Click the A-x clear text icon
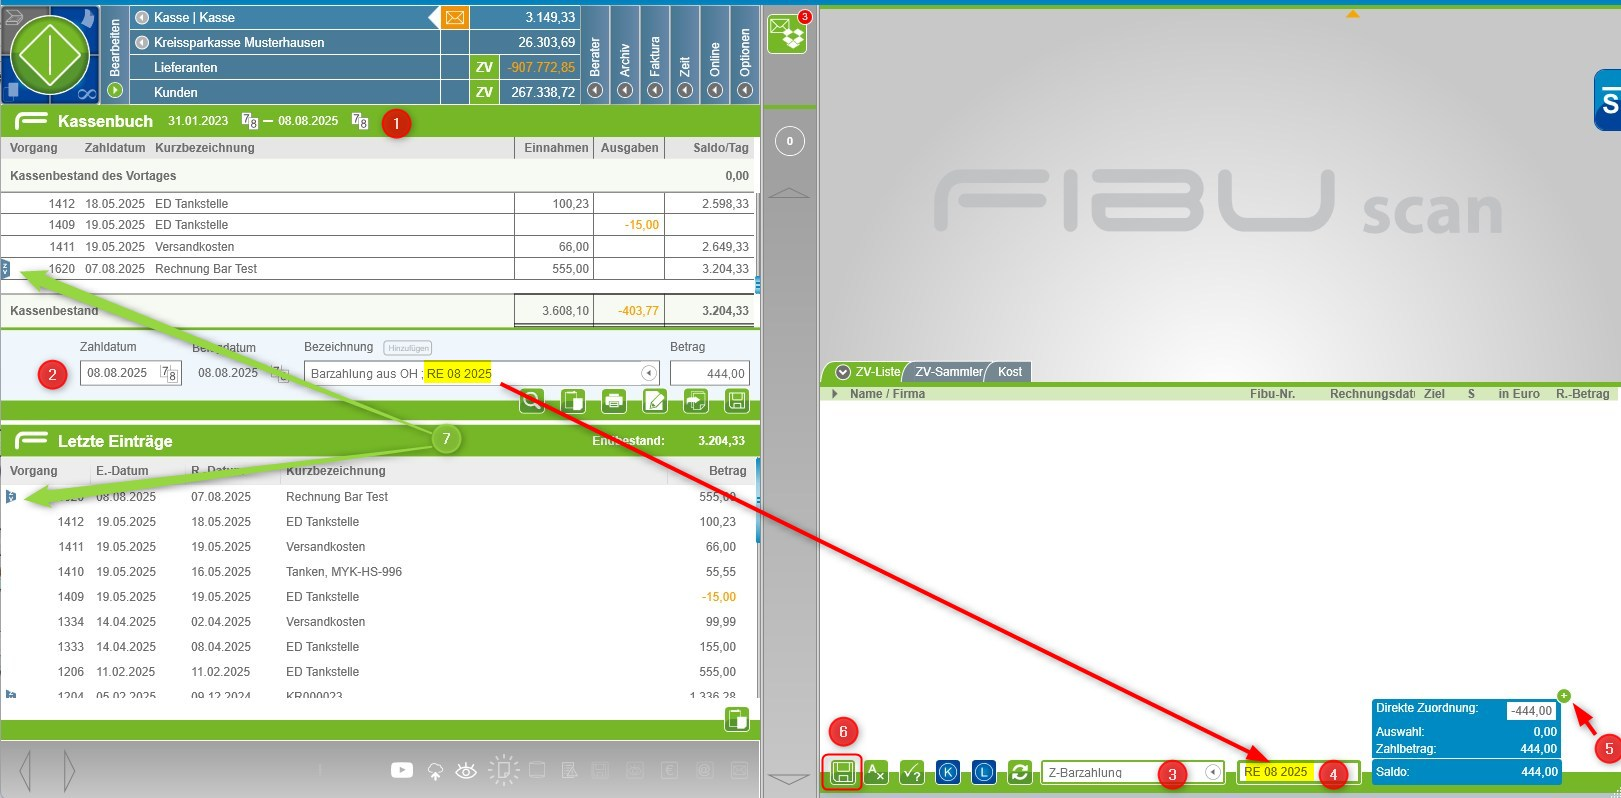Image resolution: width=1621 pixels, height=798 pixels. tap(876, 772)
